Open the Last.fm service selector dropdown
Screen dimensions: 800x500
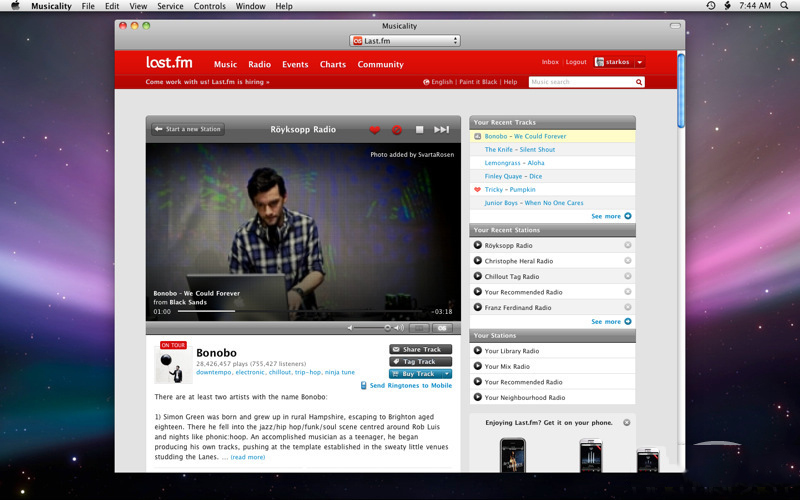[x=405, y=41]
